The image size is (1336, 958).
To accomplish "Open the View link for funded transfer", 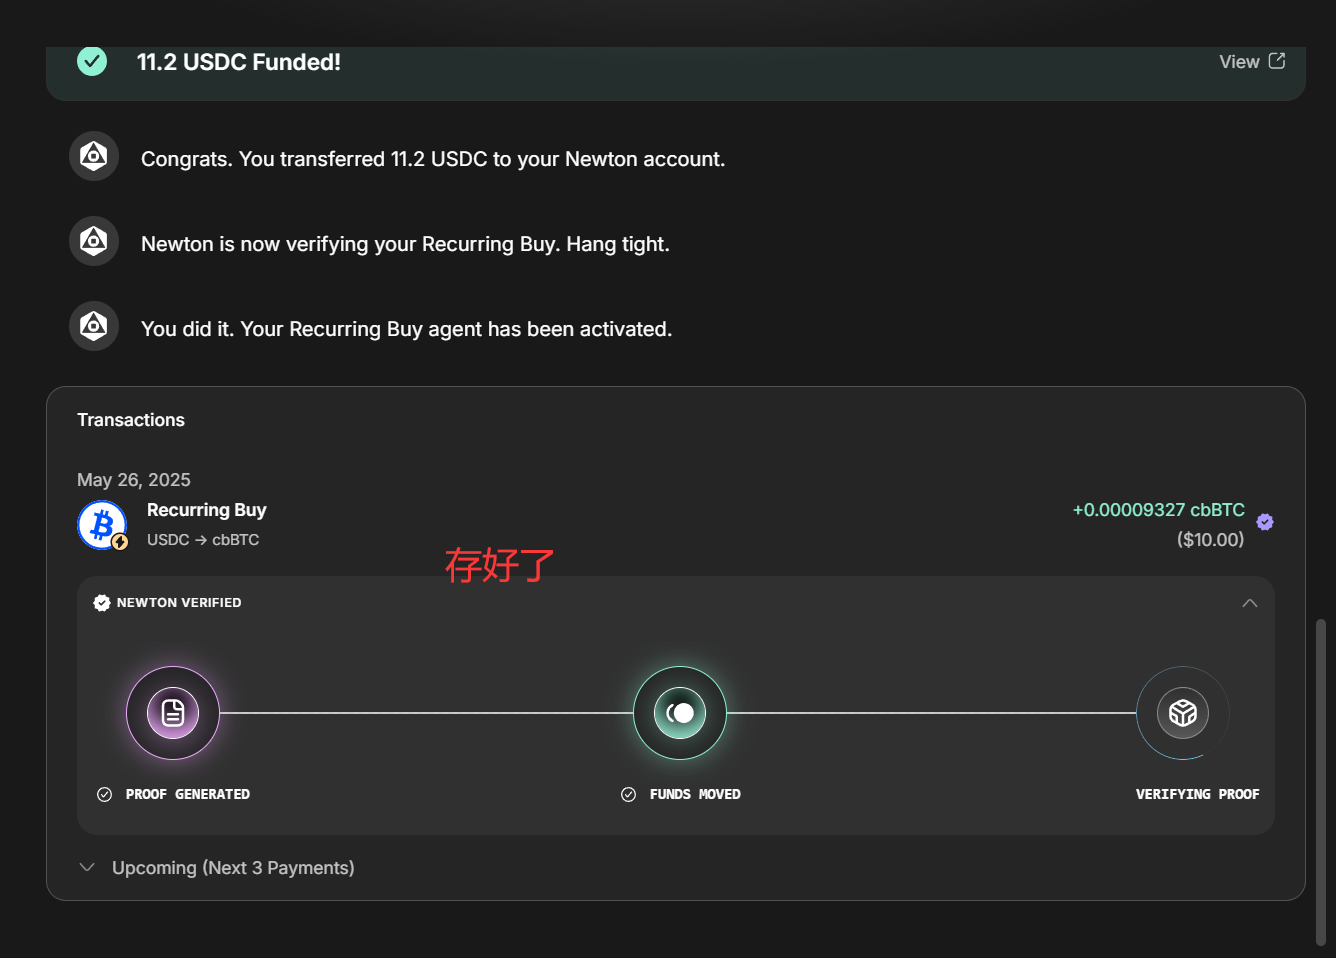I will pos(1252,62).
